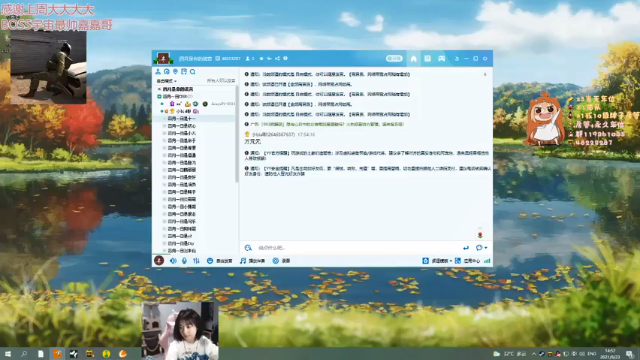Open the chat bubble options dropdown

(x=481, y=248)
